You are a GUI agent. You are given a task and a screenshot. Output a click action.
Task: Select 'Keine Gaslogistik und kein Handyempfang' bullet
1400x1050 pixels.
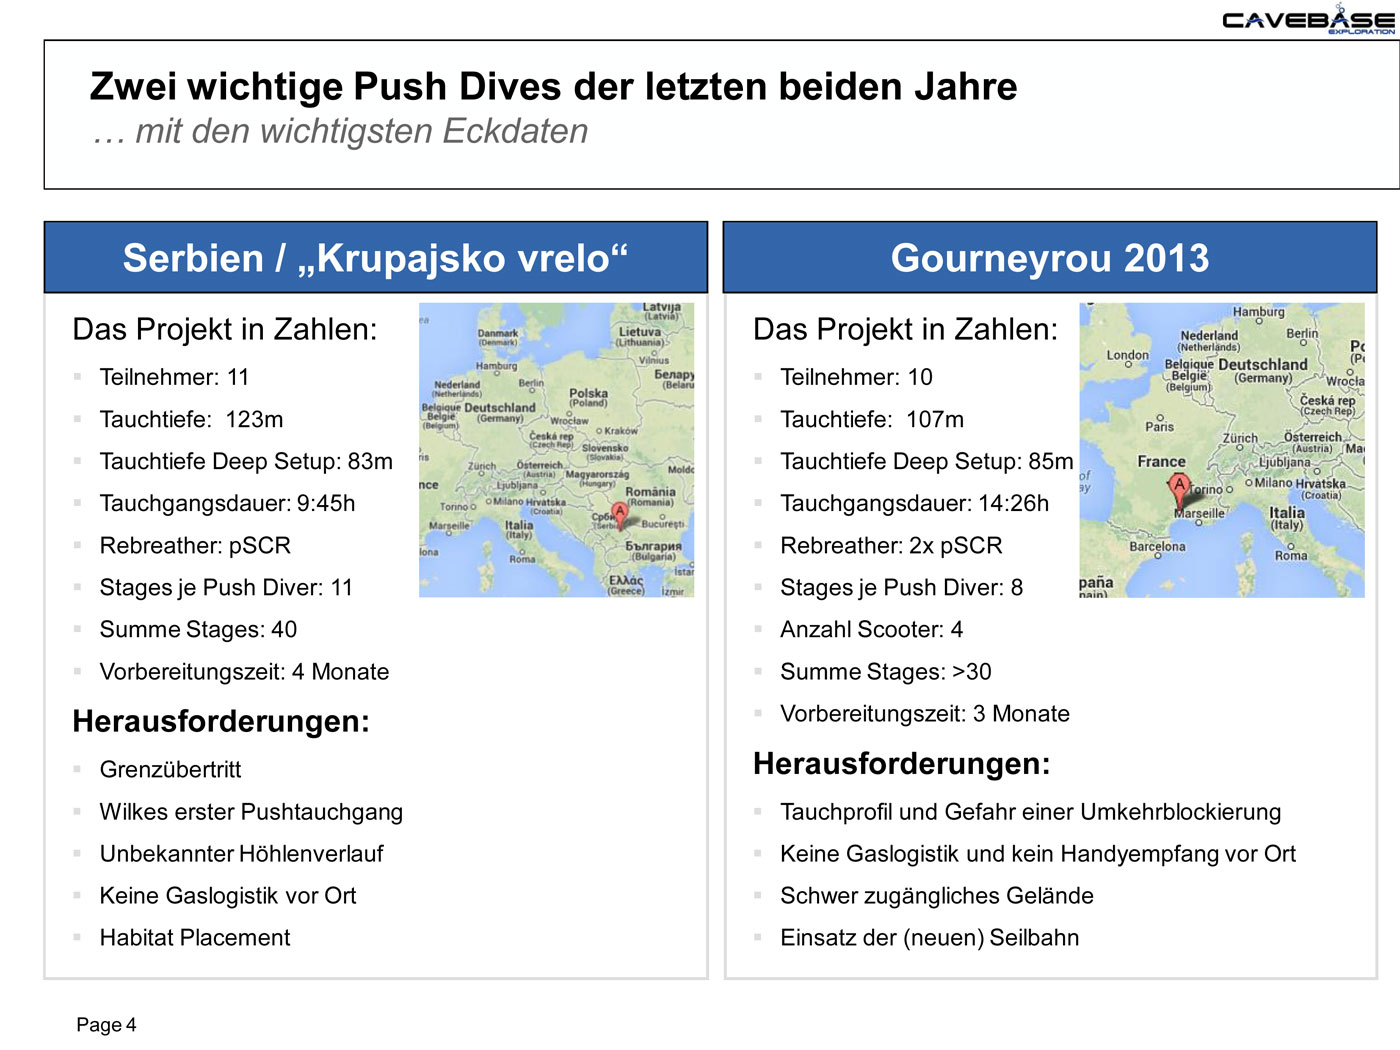coord(1038,853)
